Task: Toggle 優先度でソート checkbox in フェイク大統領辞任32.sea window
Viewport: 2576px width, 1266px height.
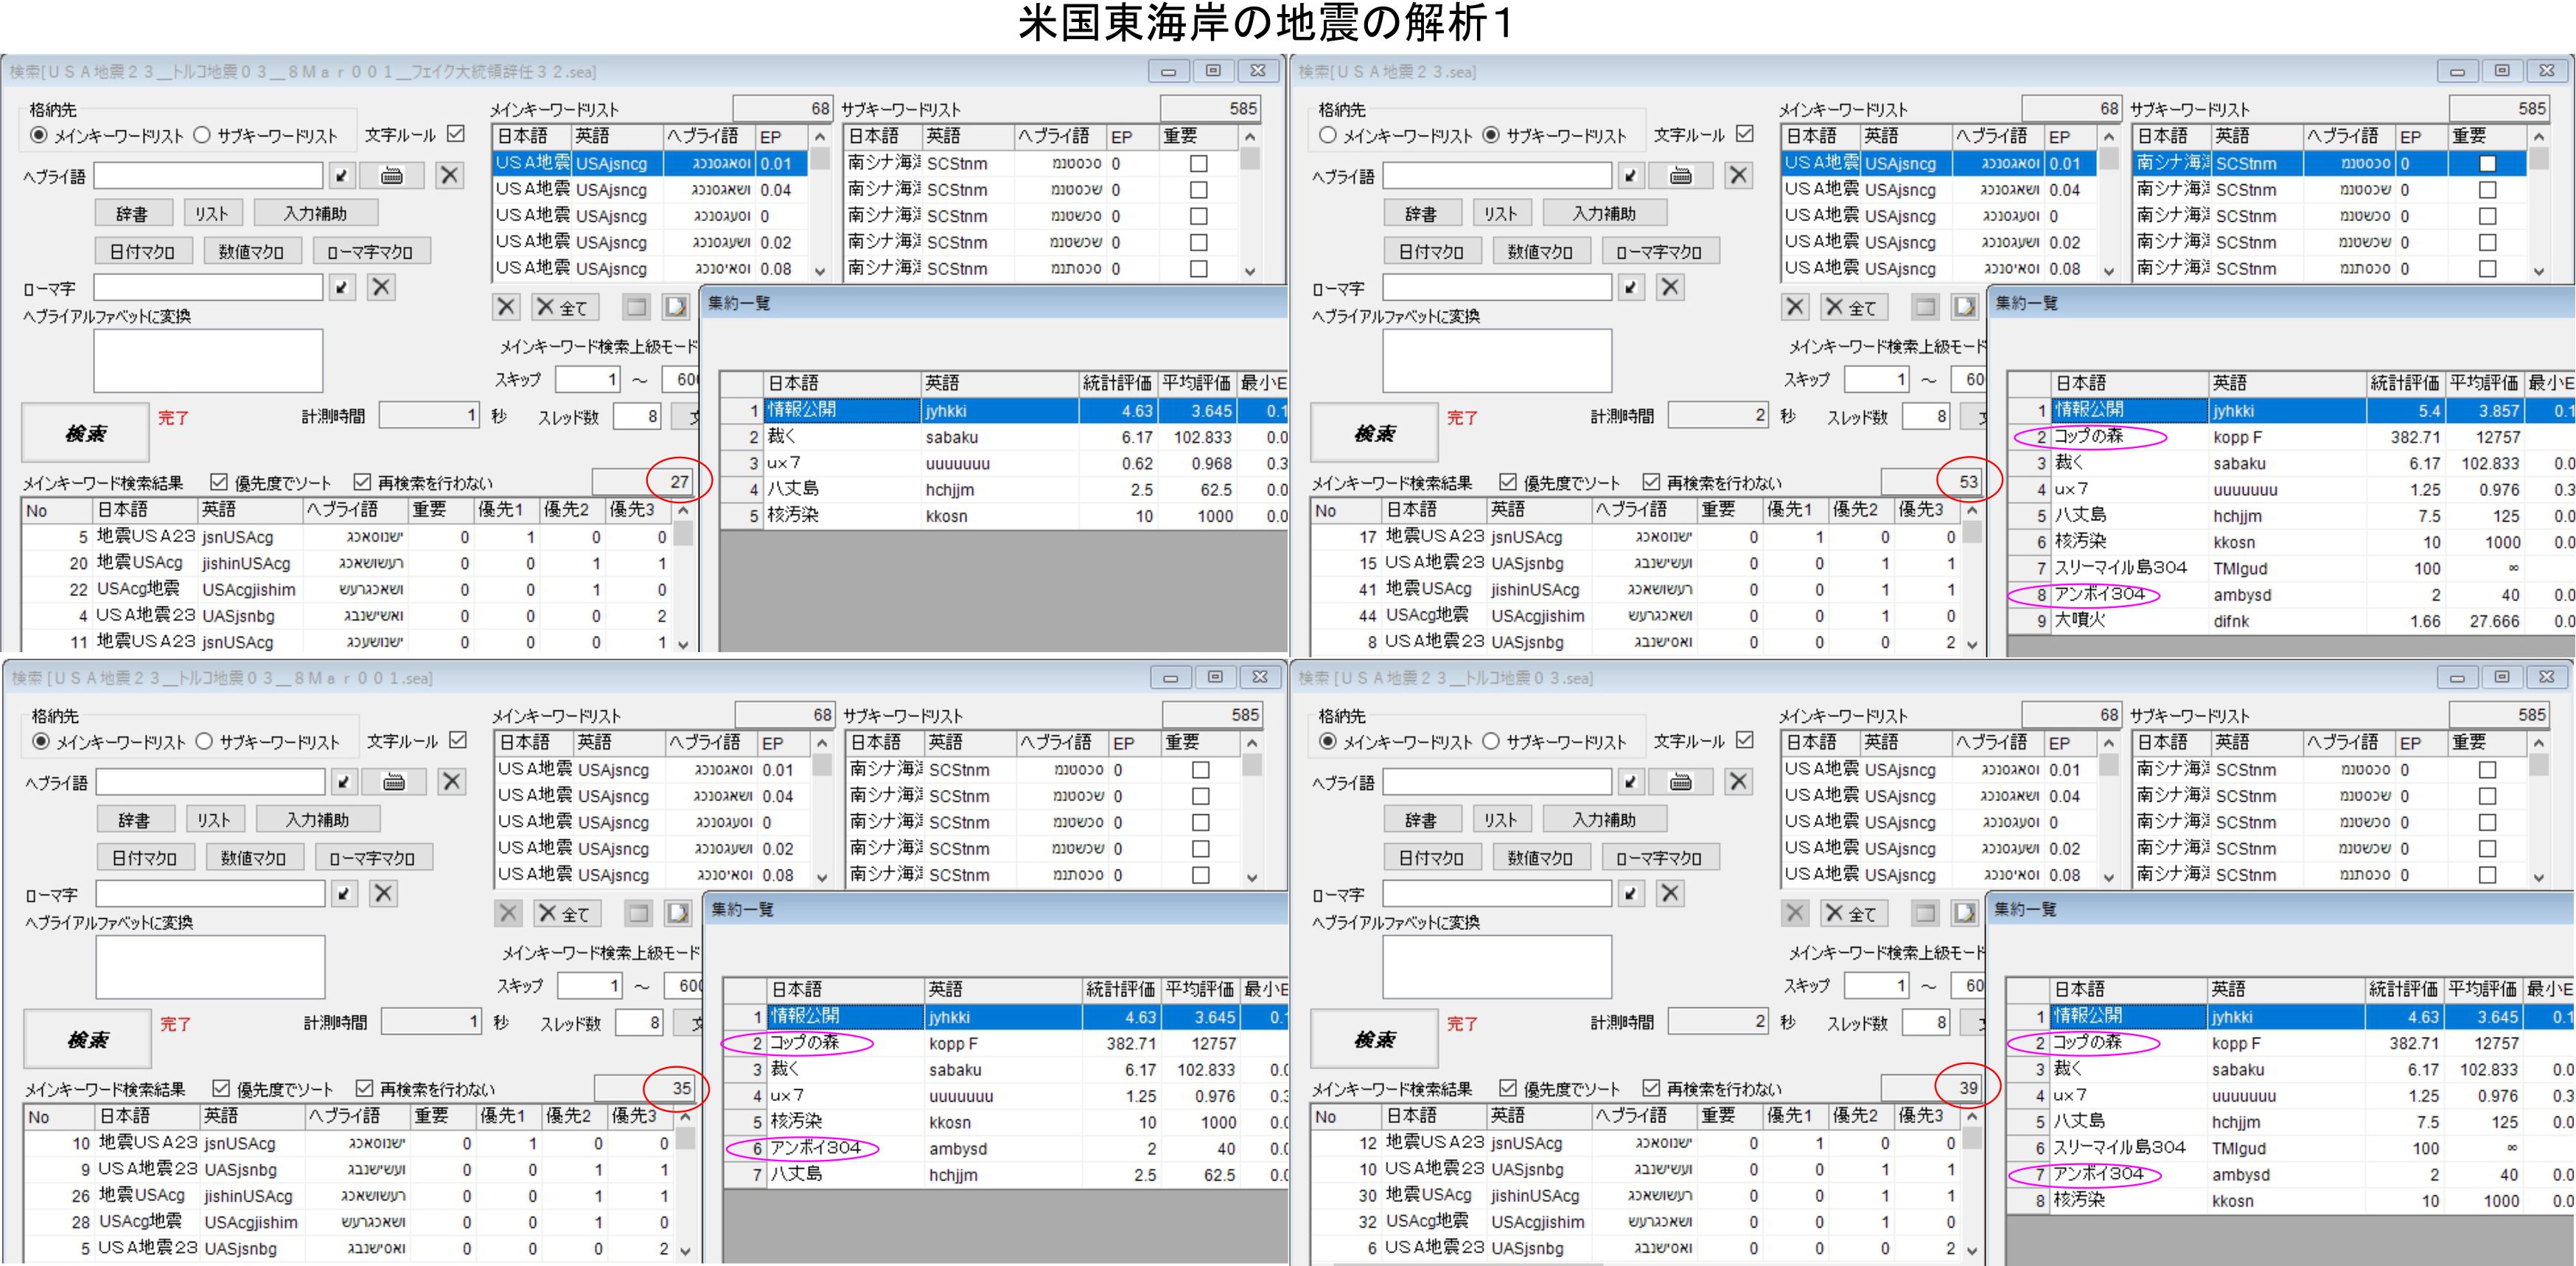Action: [219, 483]
